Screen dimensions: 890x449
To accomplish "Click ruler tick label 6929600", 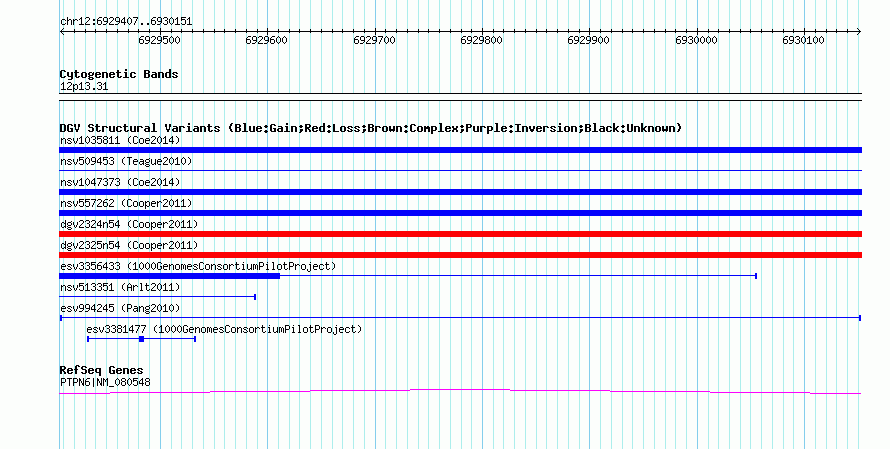I will point(267,40).
